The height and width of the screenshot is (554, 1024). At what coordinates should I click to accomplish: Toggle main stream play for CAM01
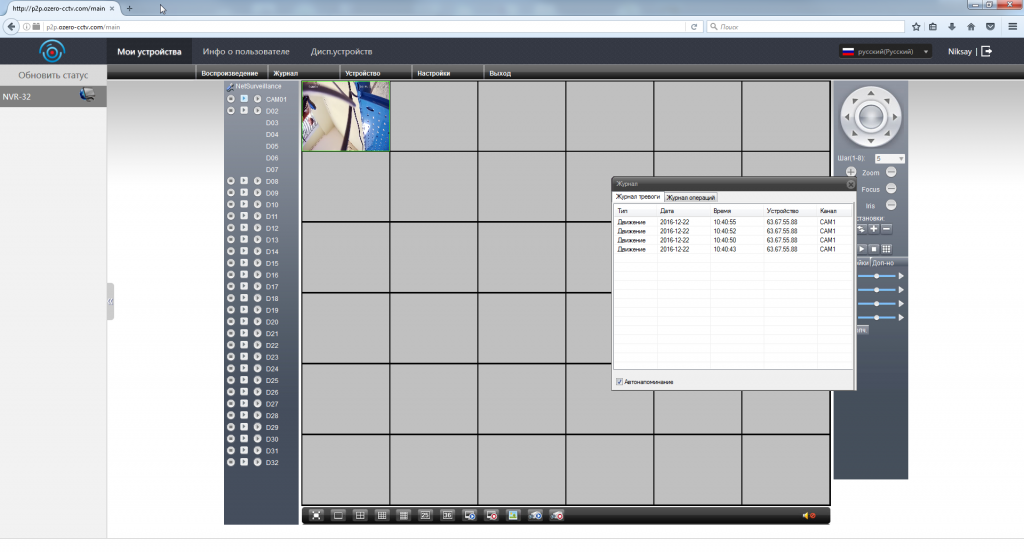tap(244, 99)
